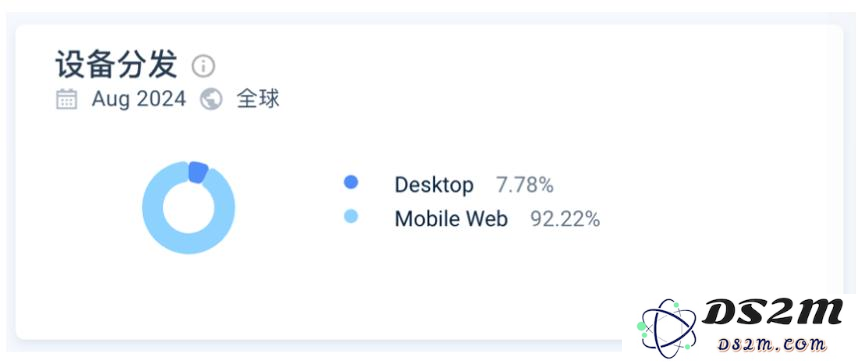Click the Mobile Web legend label
Viewport: 860px width, 362px height.
tap(451, 219)
